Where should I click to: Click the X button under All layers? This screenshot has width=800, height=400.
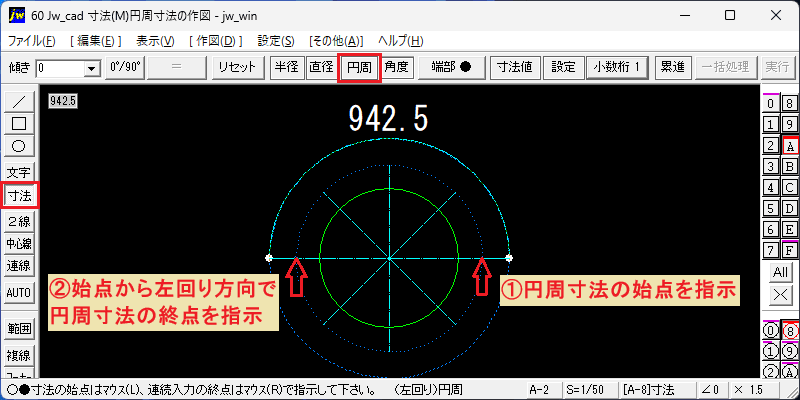point(780,294)
